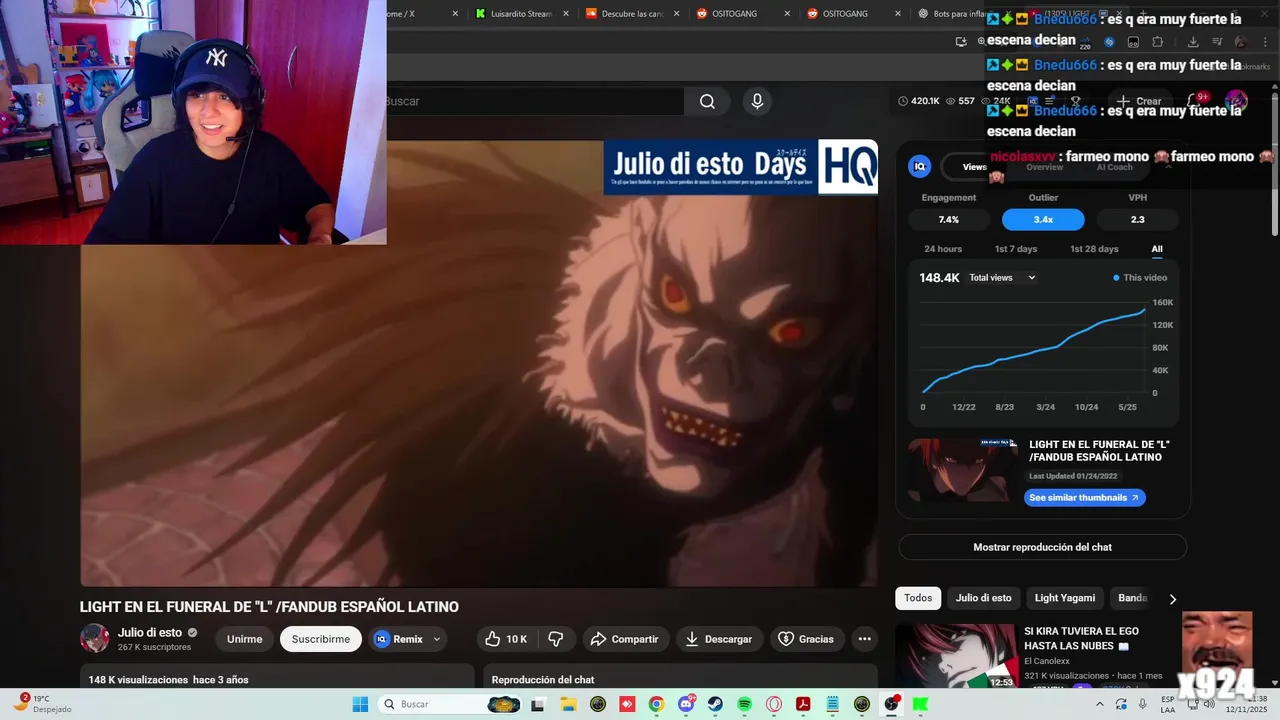The image size is (1280, 720).
Task: Click See similar thumbnails button
Action: [1084, 498]
